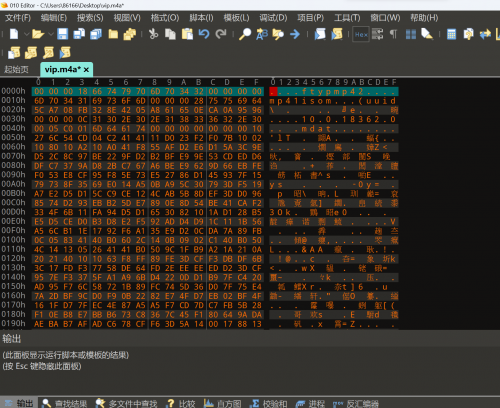Click the second scroll icon in lower toolbar
The image size is (500, 408).
click(31, 53)
